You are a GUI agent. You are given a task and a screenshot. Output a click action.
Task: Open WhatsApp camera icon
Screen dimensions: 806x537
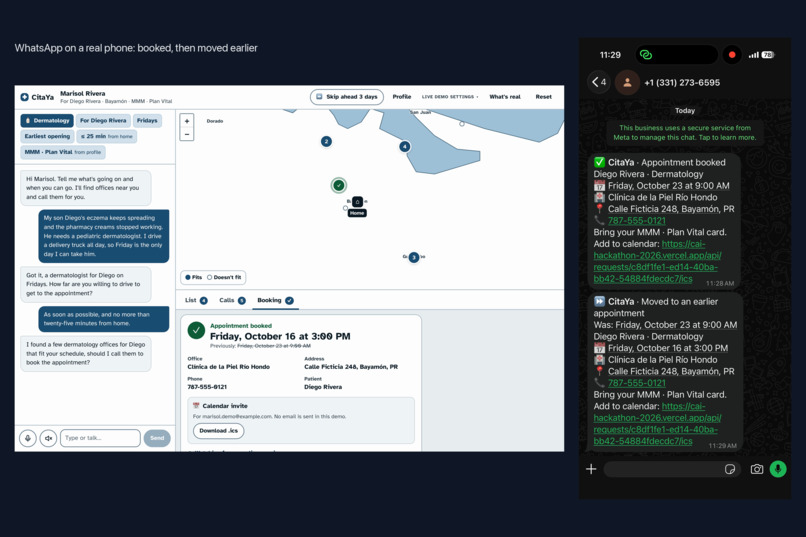[x=757, y=469]
